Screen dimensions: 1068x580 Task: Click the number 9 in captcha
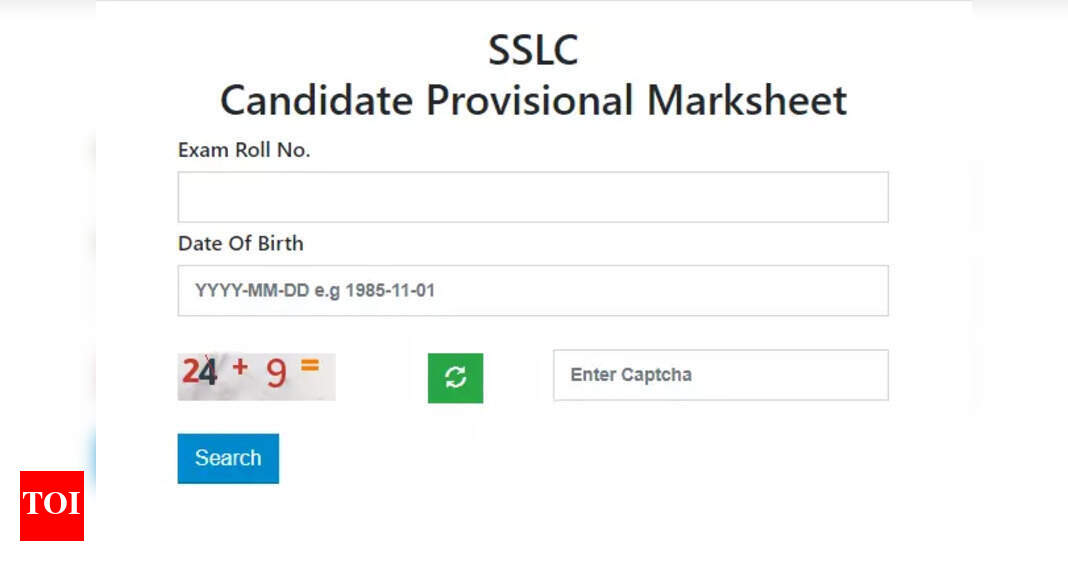276,374
